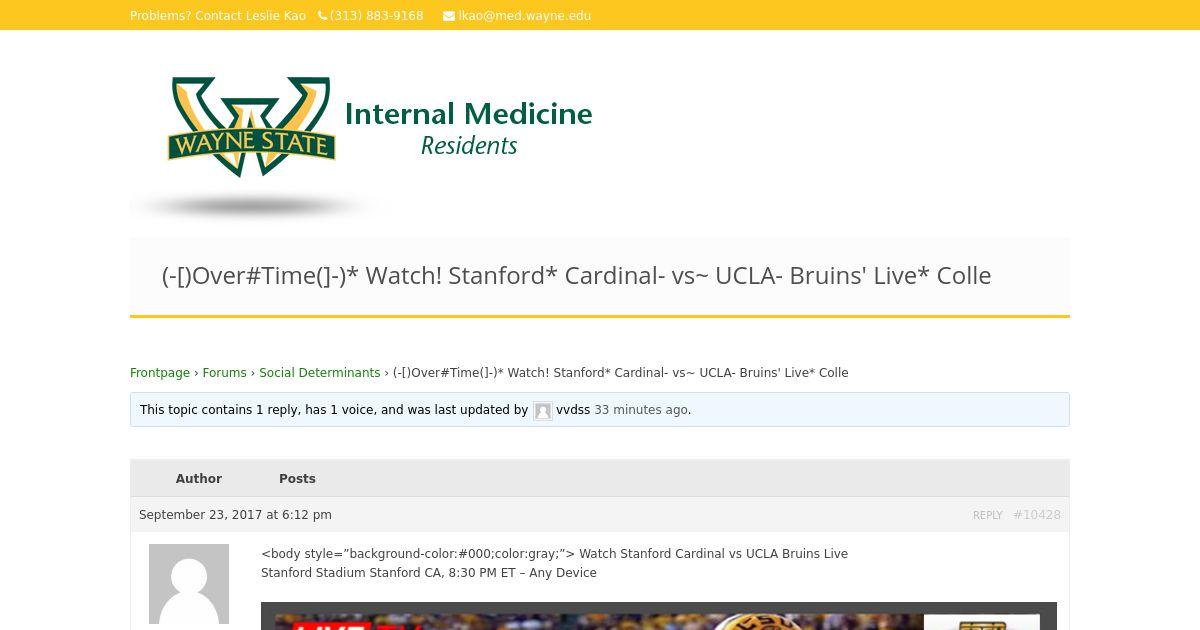Click lkao@med.wayne.edu email address
The height and width of the screenshot is (630, 1200).
pos(525,16)
